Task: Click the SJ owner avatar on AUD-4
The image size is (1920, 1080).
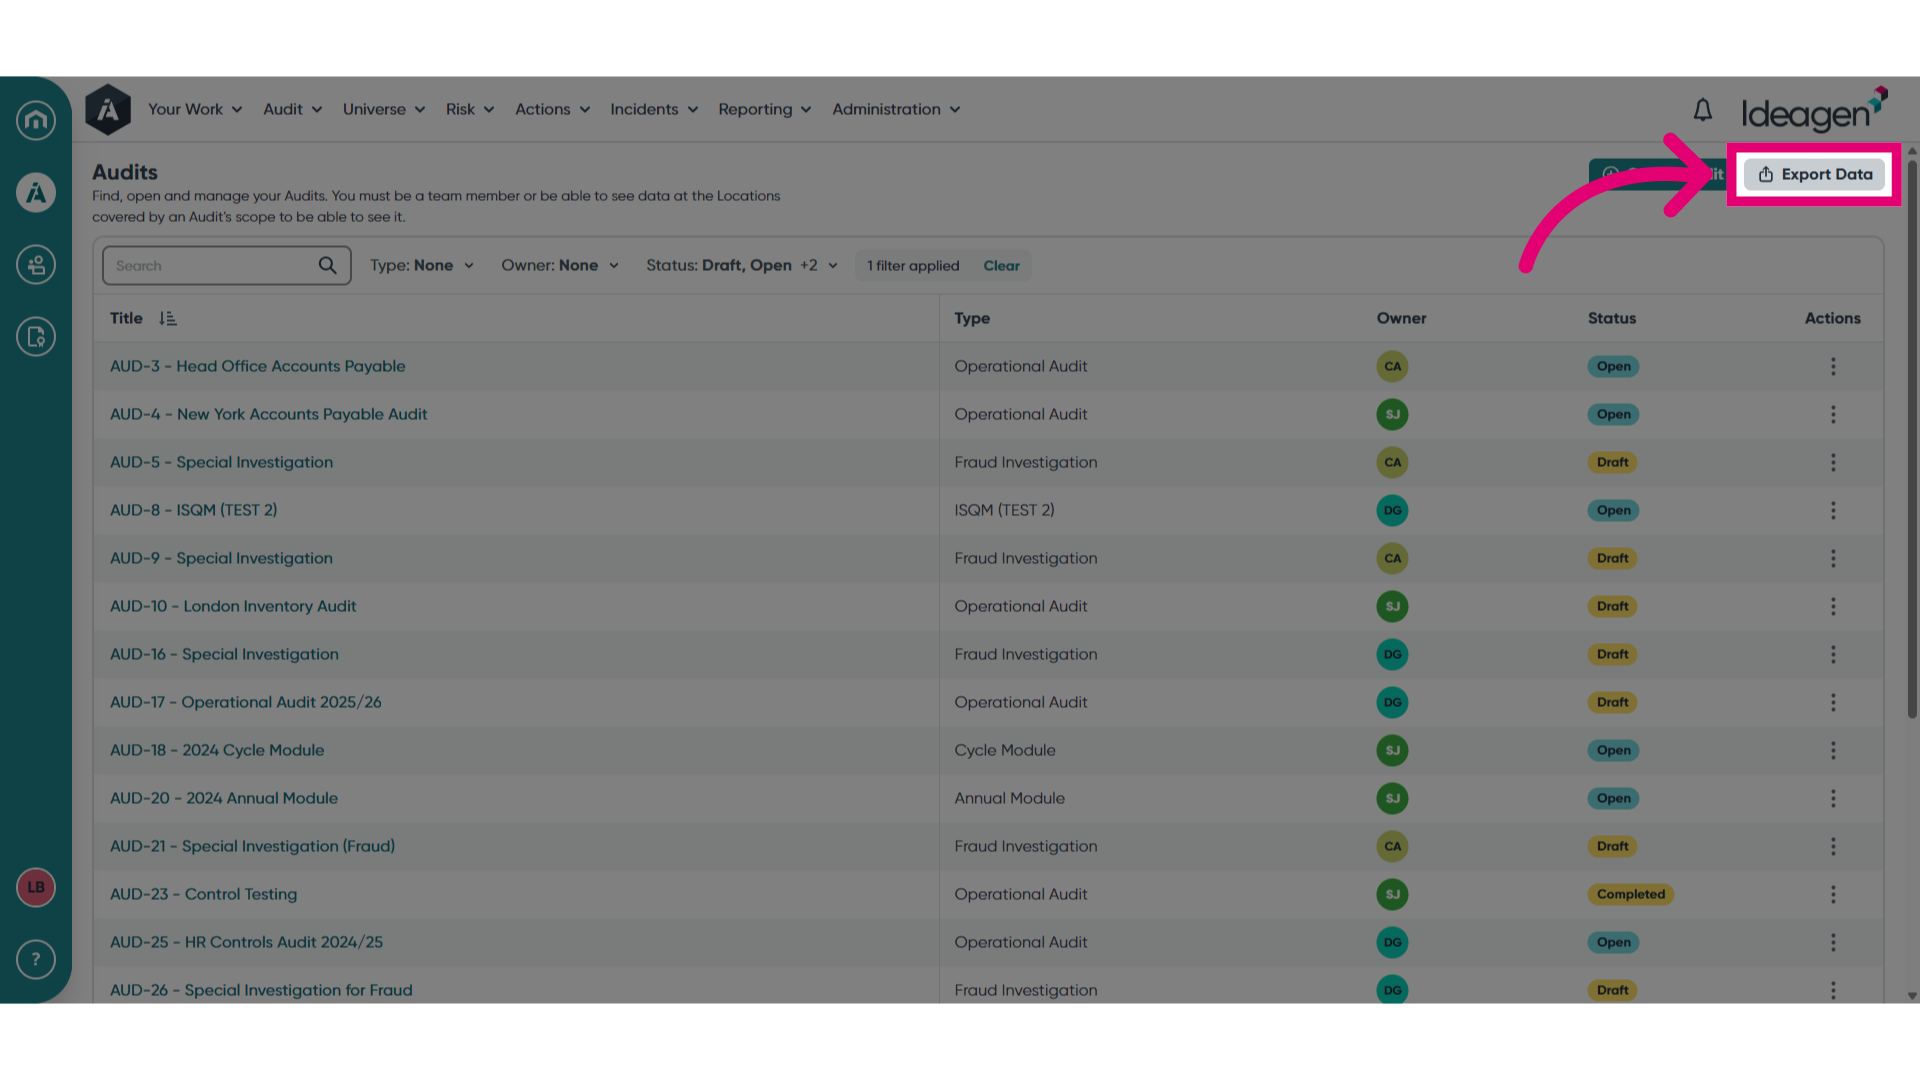Action: point(1392,414)
